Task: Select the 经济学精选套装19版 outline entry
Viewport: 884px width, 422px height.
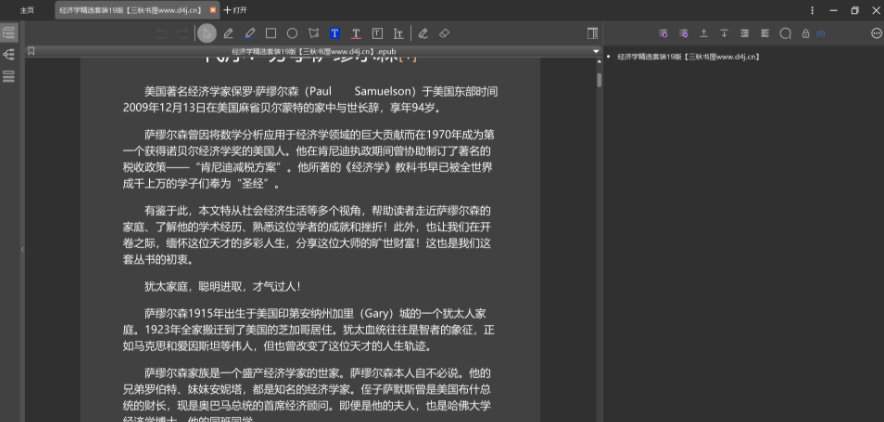Action: [688, 57]
